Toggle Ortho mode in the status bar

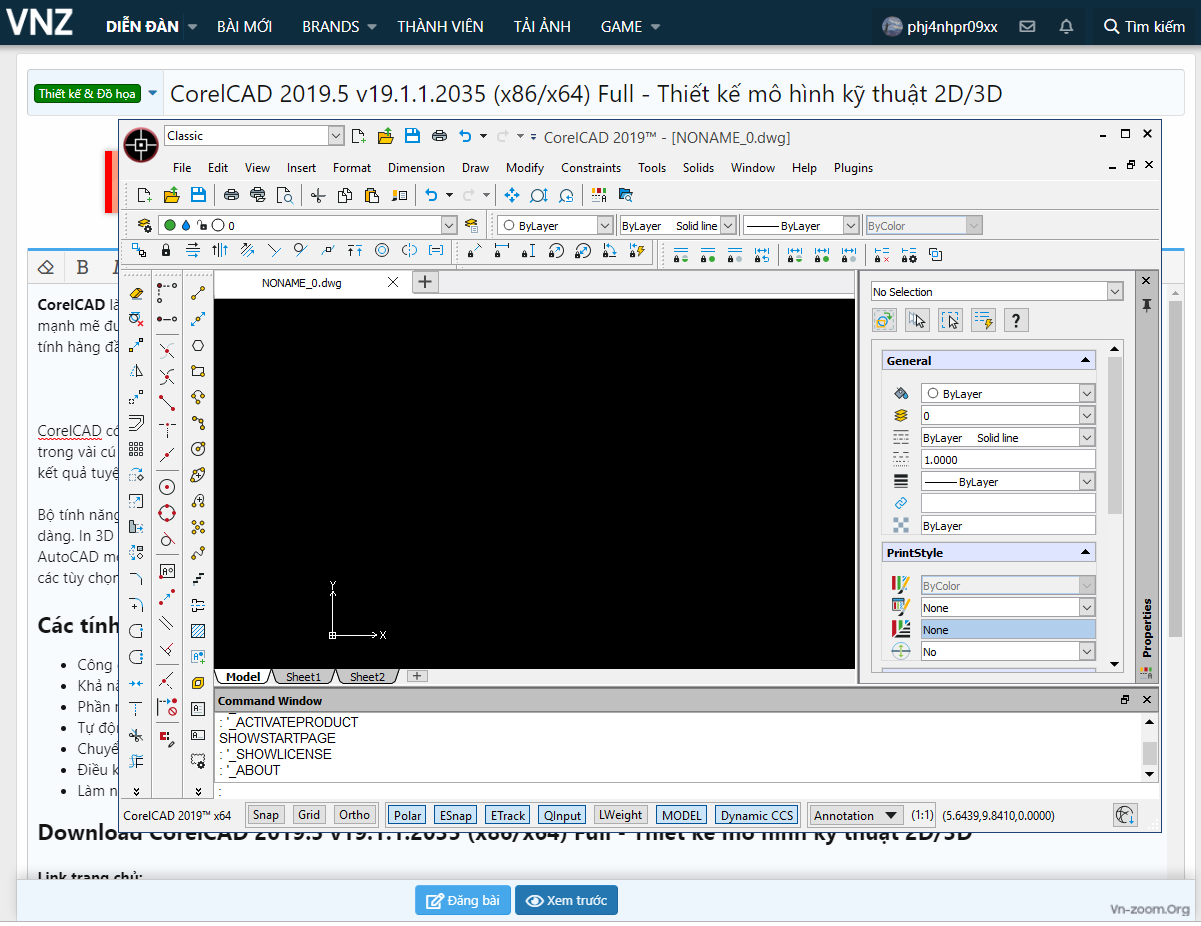tap(355, 815)
